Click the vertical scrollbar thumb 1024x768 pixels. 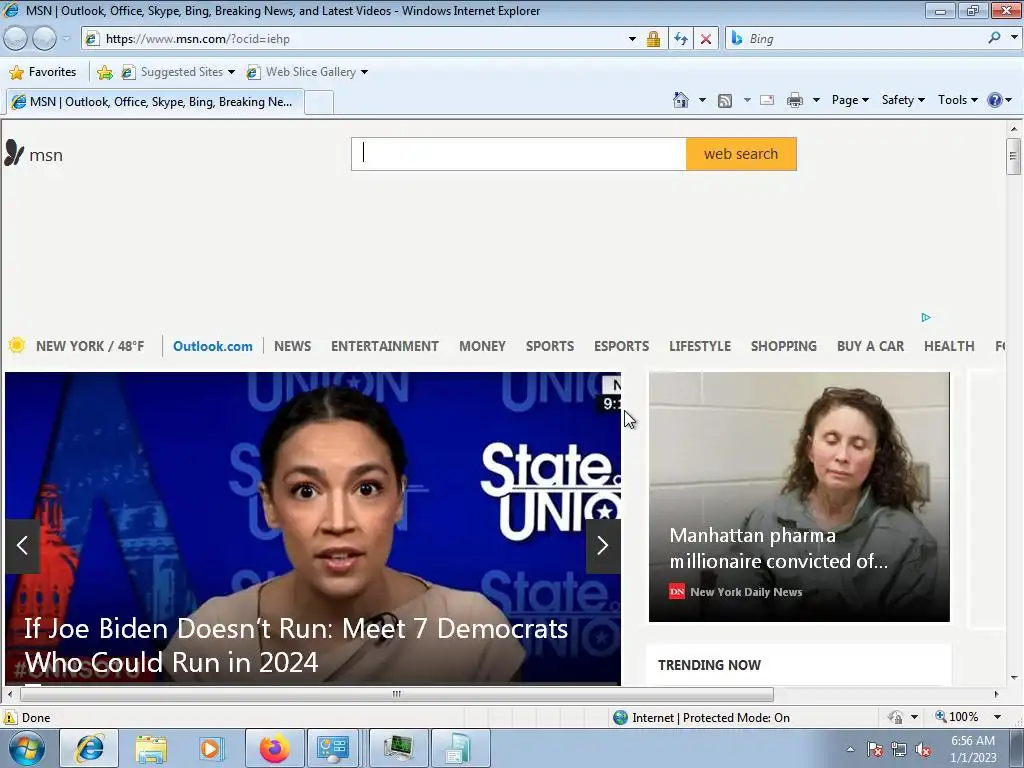[x=1014, y=156]
